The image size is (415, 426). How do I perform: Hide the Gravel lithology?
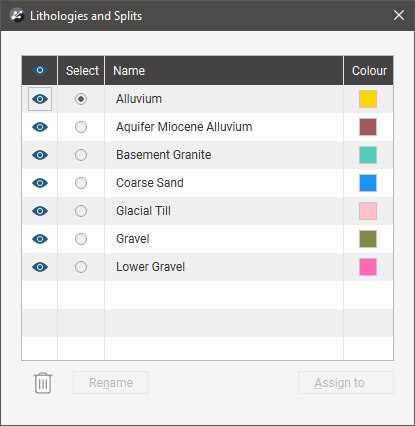point(40,239)
